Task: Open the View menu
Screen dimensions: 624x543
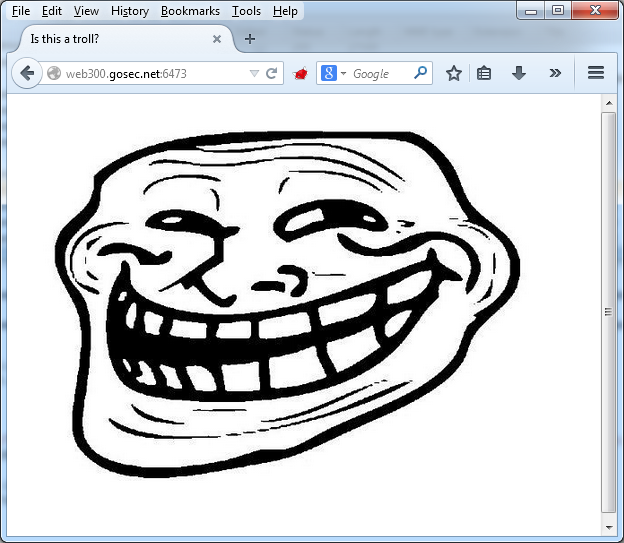Action: click(86, 11)
